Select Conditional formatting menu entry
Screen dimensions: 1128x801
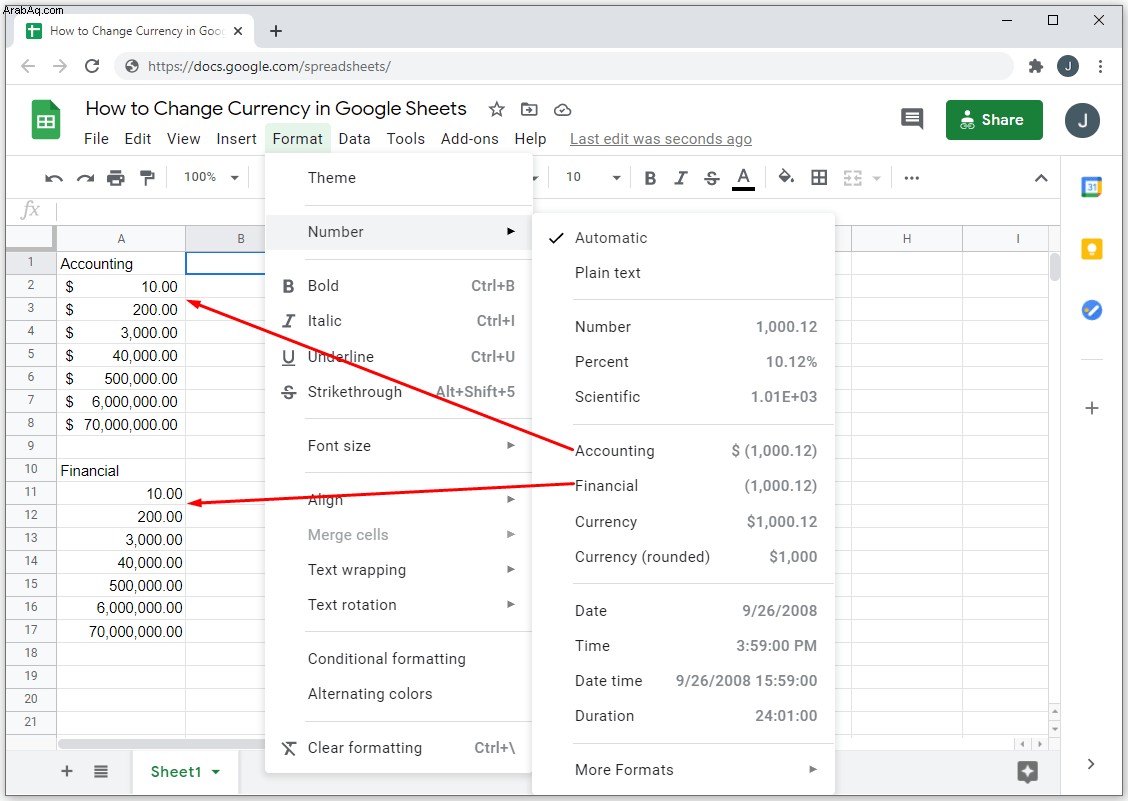pos(399,659)
